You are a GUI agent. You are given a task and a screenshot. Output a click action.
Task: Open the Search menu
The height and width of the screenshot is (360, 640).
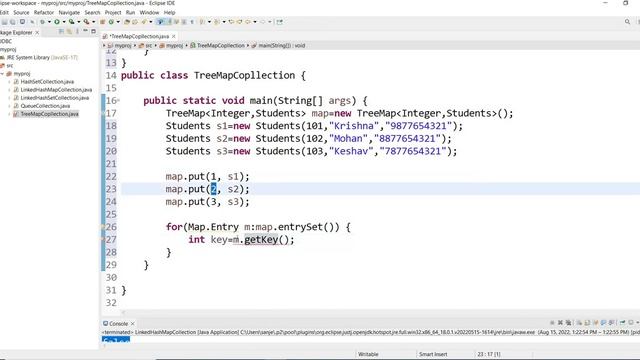point(92,13)
